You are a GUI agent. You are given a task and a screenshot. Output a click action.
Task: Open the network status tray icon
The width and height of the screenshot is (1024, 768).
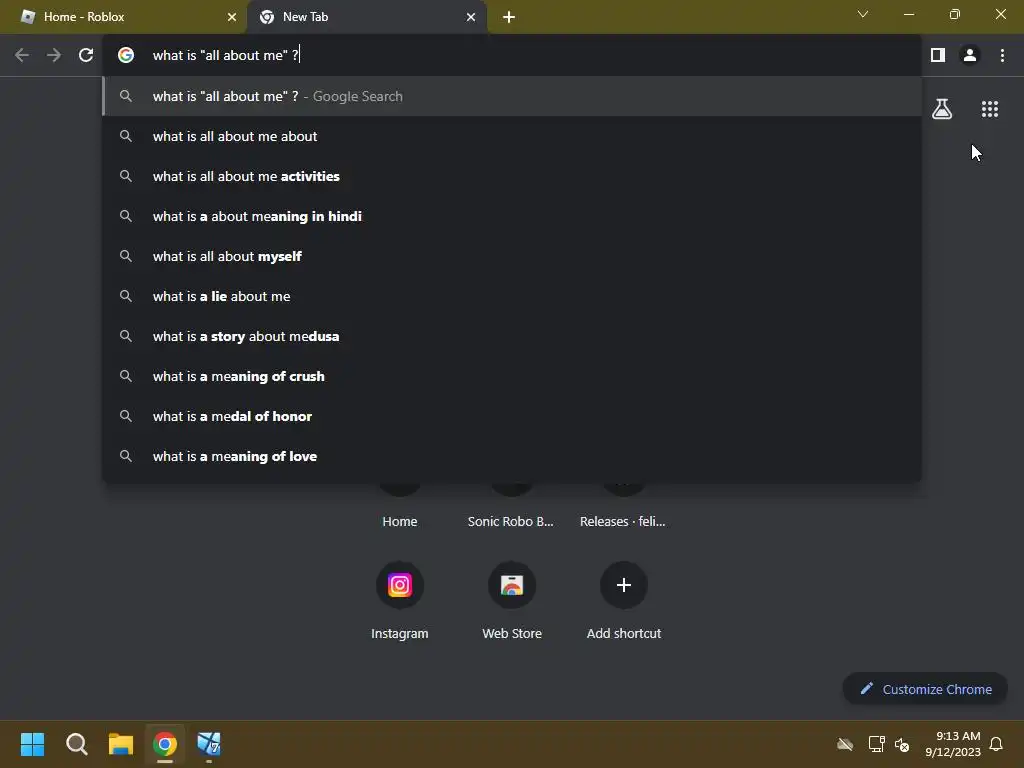click(876, 744)
